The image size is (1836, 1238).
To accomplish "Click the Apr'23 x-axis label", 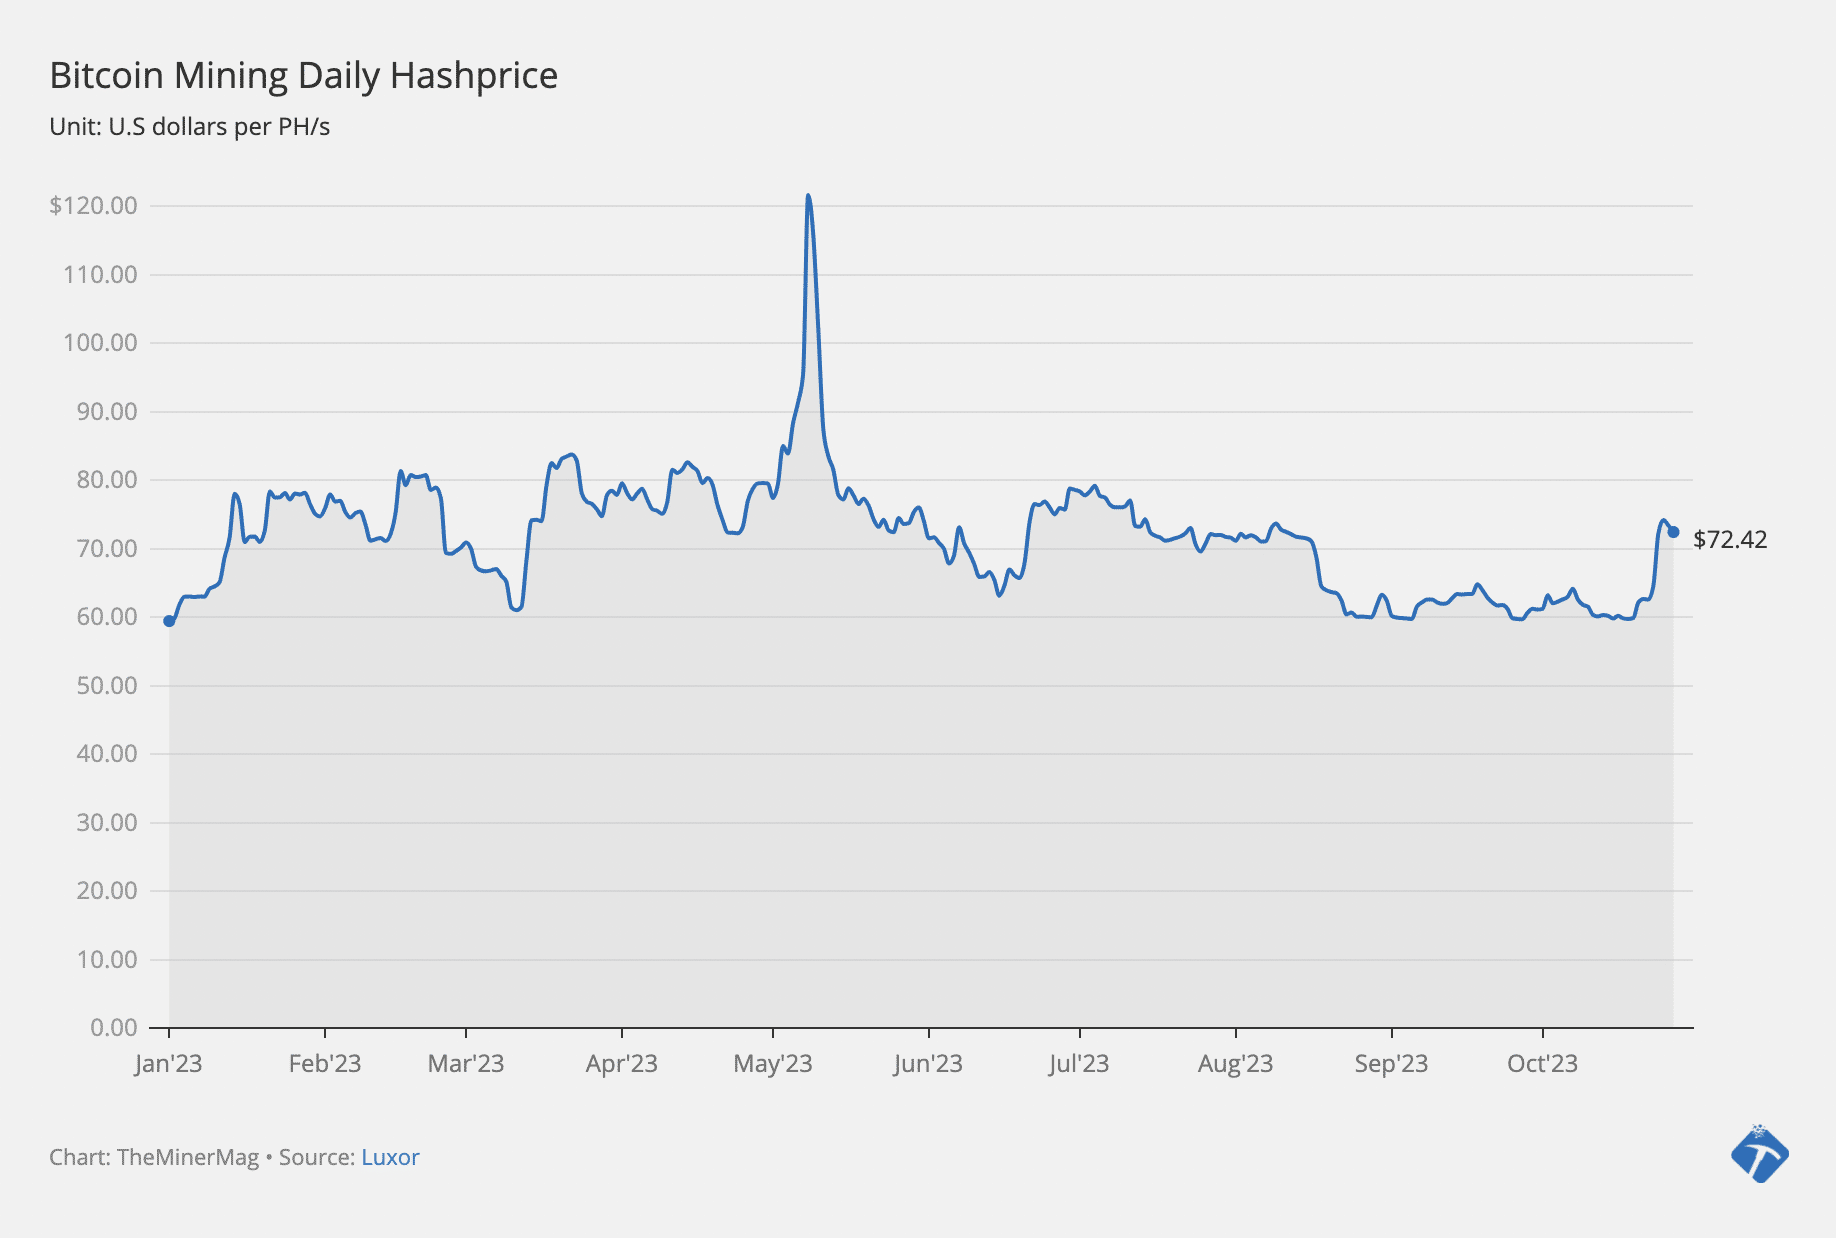I will coord(622,1063).
